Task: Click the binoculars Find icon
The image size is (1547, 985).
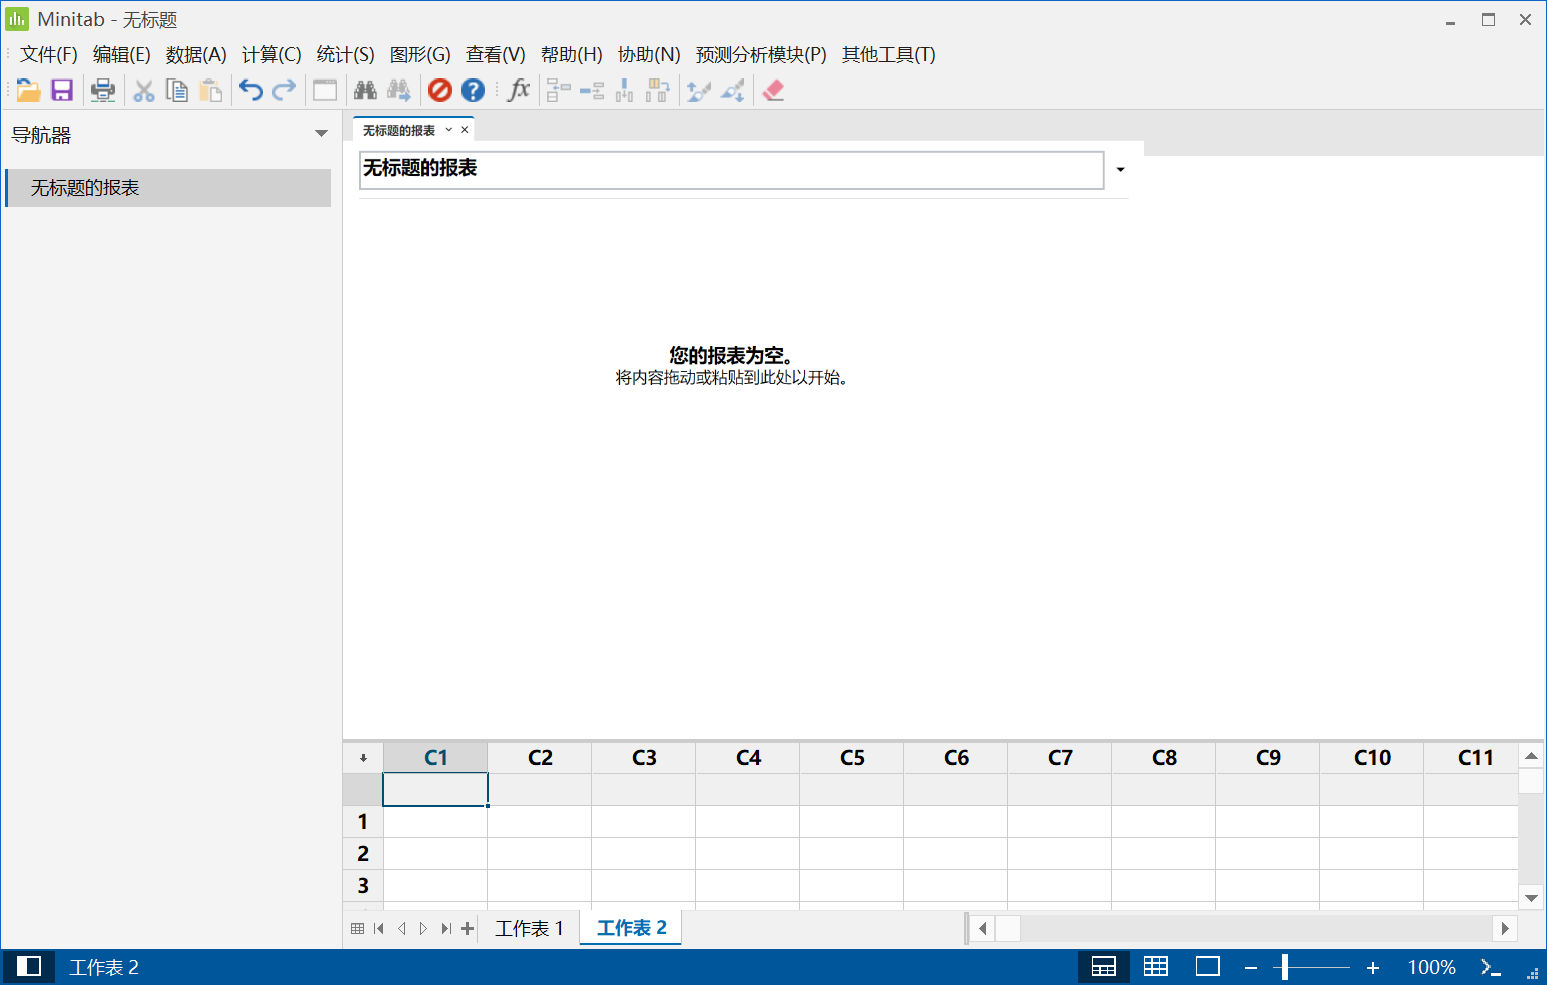Action: [x=365, y=90]
